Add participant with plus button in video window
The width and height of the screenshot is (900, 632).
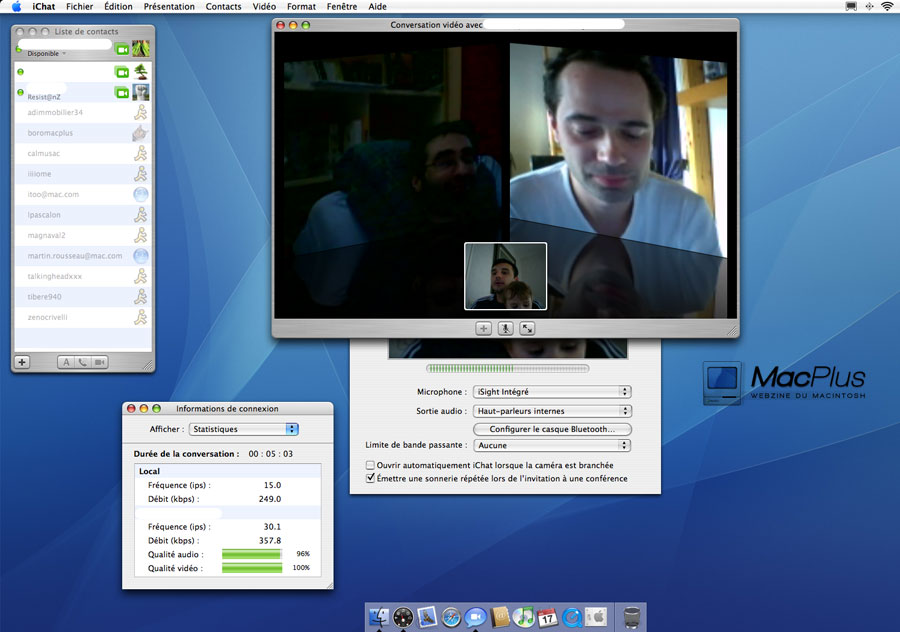[483, 329]
